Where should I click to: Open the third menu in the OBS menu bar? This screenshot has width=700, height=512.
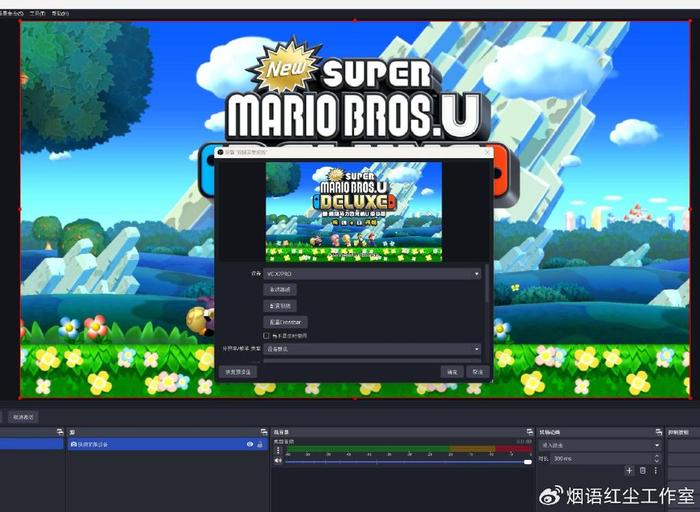tap(60, 13)
